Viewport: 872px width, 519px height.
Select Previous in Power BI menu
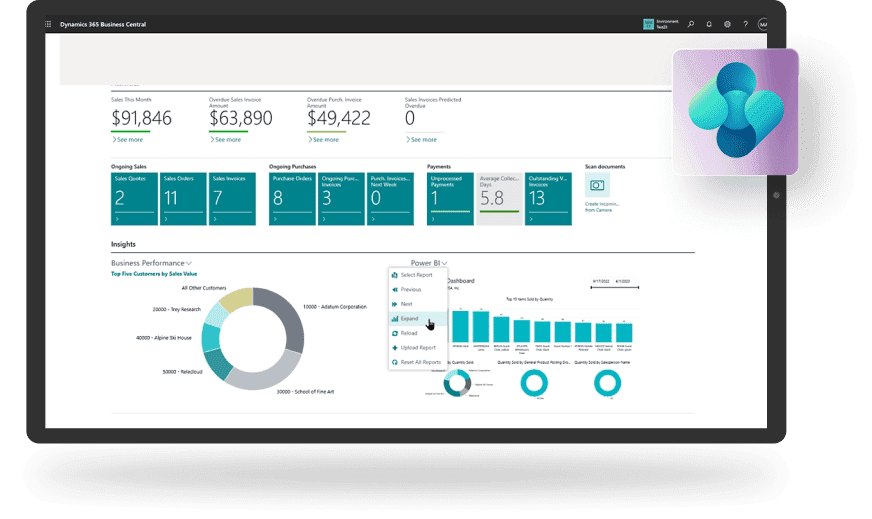417,289
